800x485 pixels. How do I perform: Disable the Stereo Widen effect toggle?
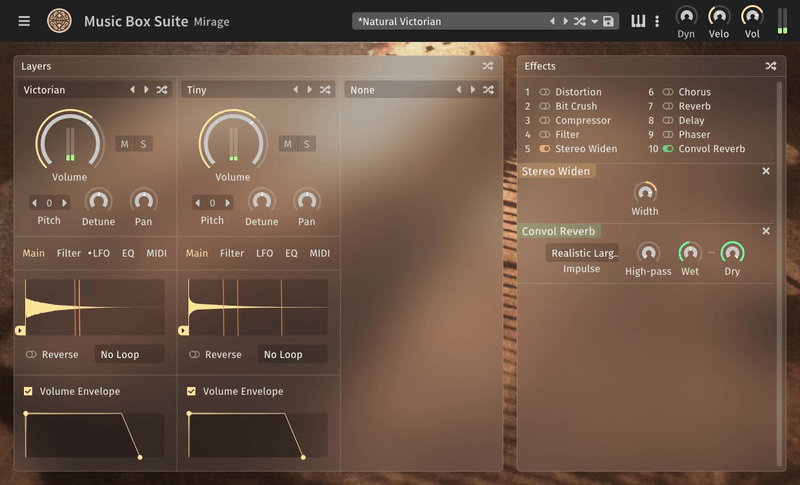545,149
